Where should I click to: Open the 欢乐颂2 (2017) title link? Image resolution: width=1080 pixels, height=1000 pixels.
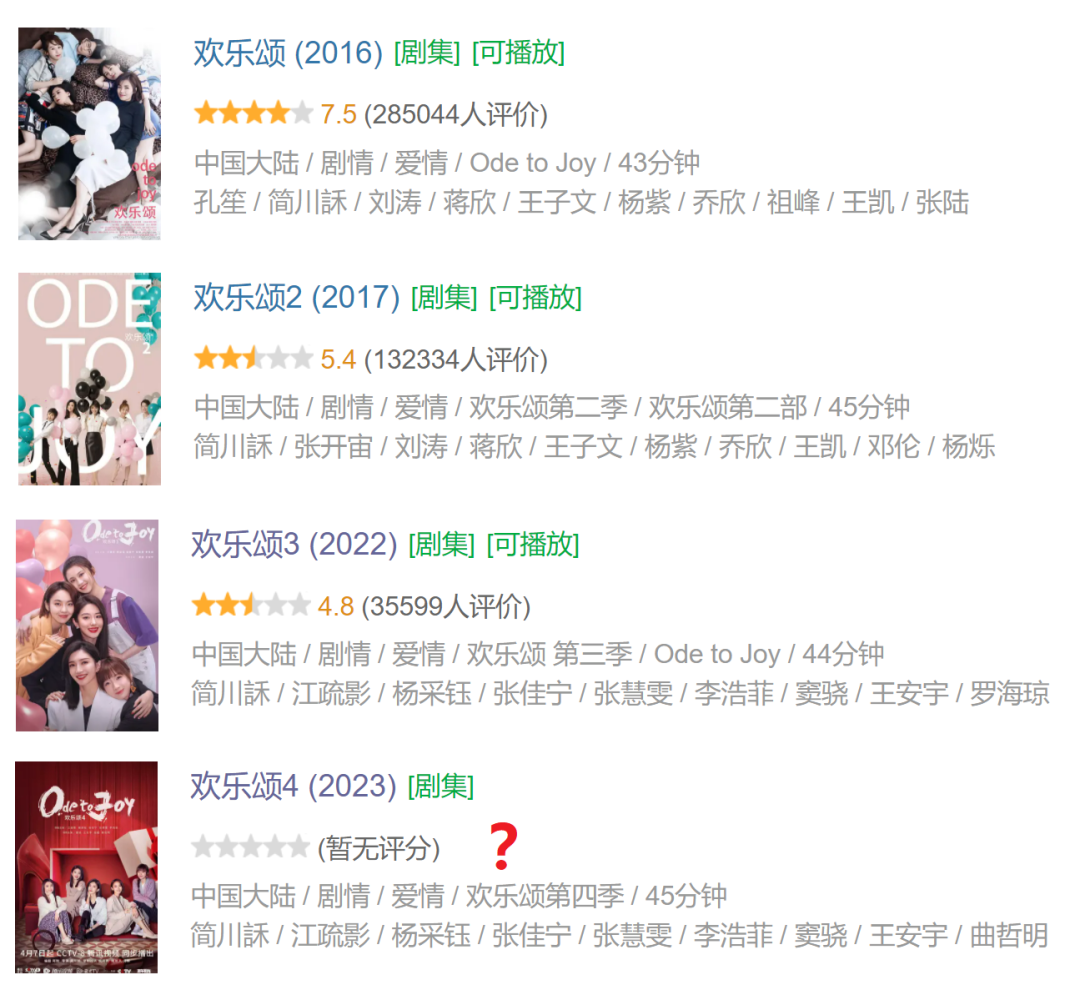pyautogui.click(x=296, y=298)
